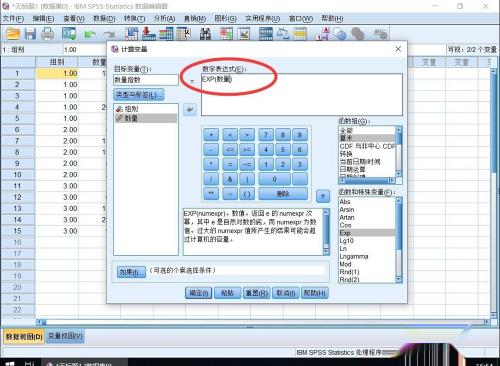Insert selected function with up arrow button

point(323,196)
